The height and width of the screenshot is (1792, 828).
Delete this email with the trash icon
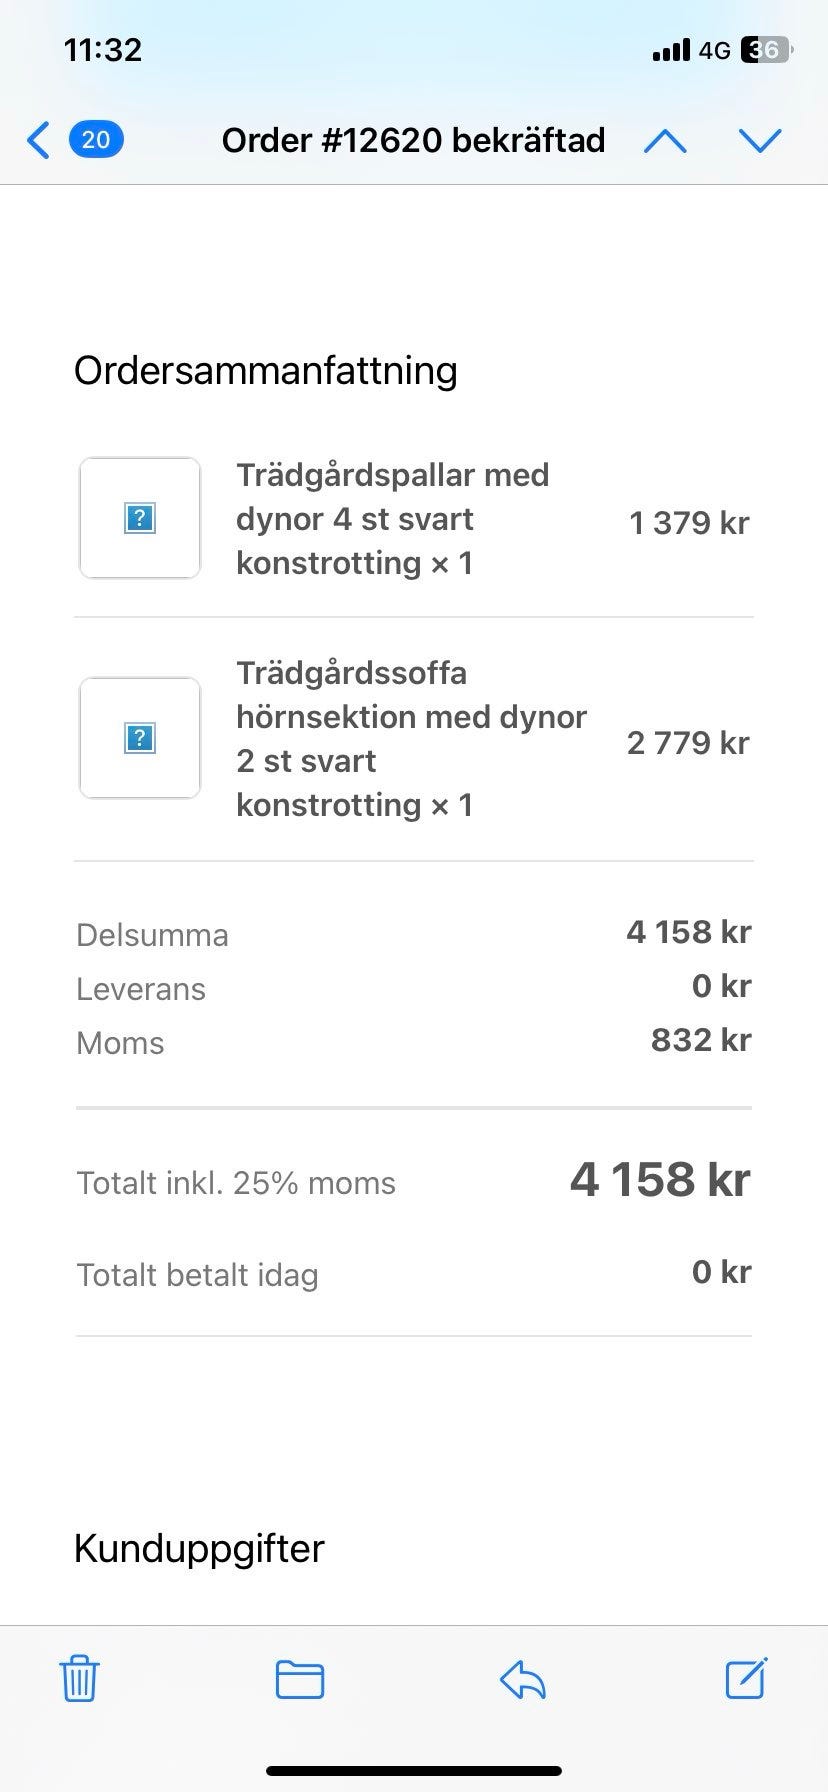coord(80,1678)
